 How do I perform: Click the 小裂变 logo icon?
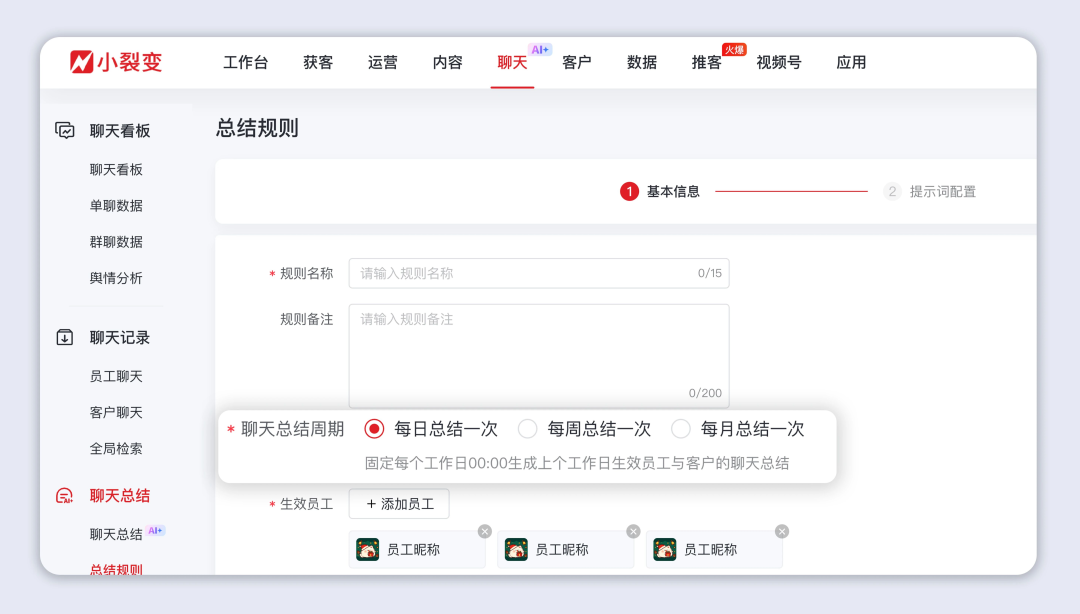[x=82, y=62]
